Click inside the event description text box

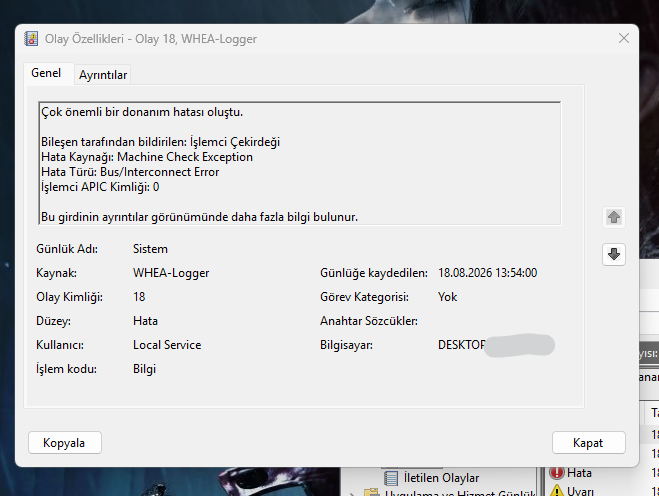coord(300,164)
